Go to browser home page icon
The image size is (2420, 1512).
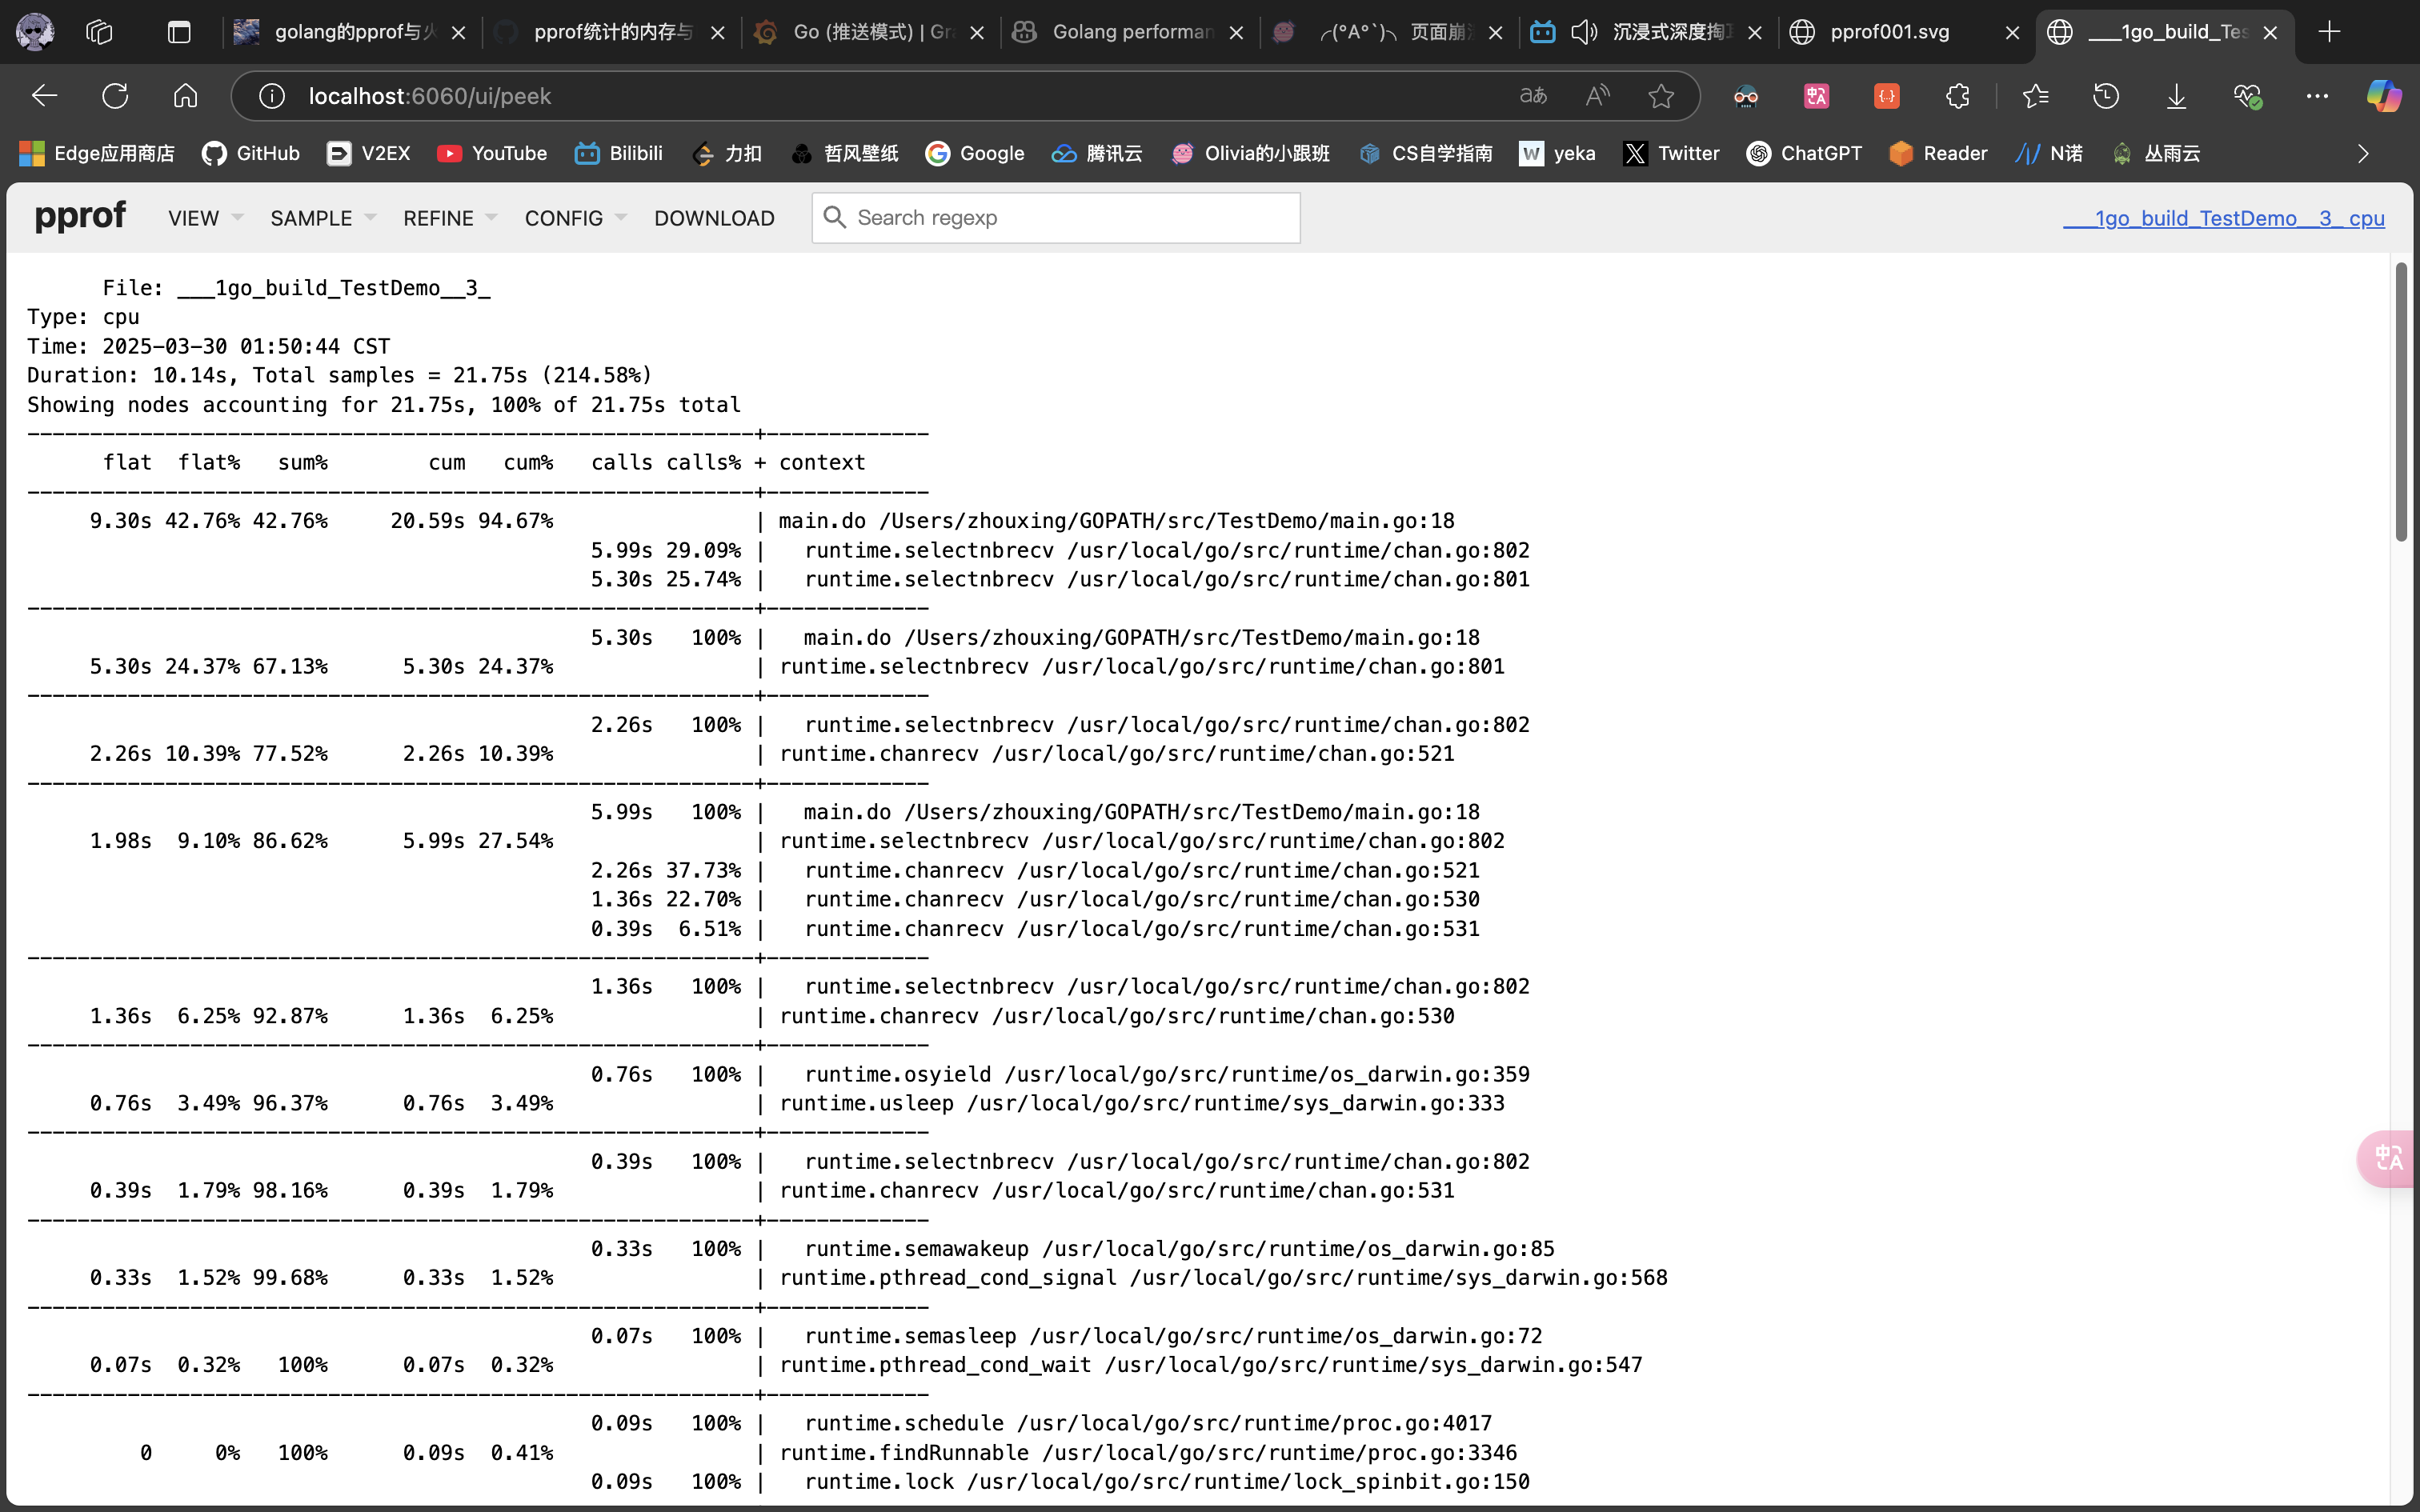tap(185, 96)
